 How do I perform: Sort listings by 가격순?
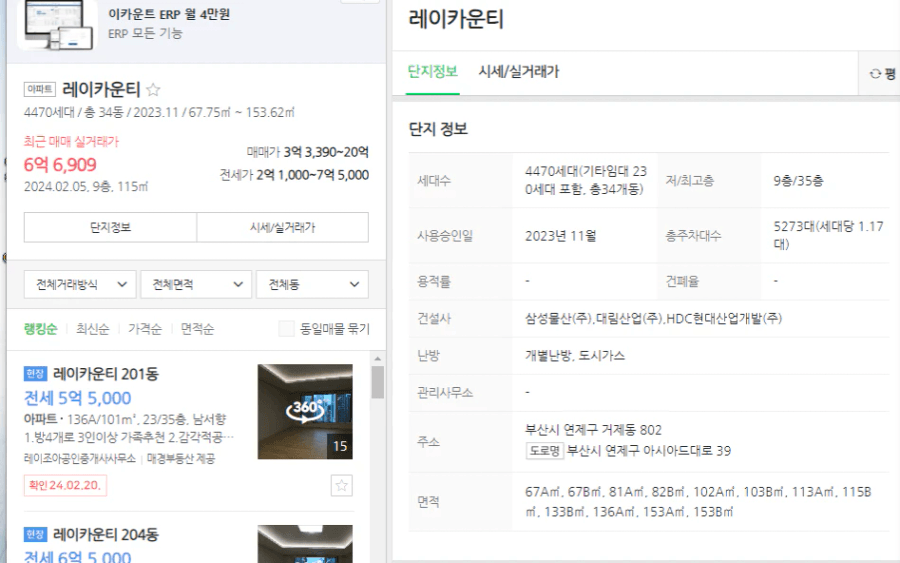pyautogui.click(x=145, y=329)
